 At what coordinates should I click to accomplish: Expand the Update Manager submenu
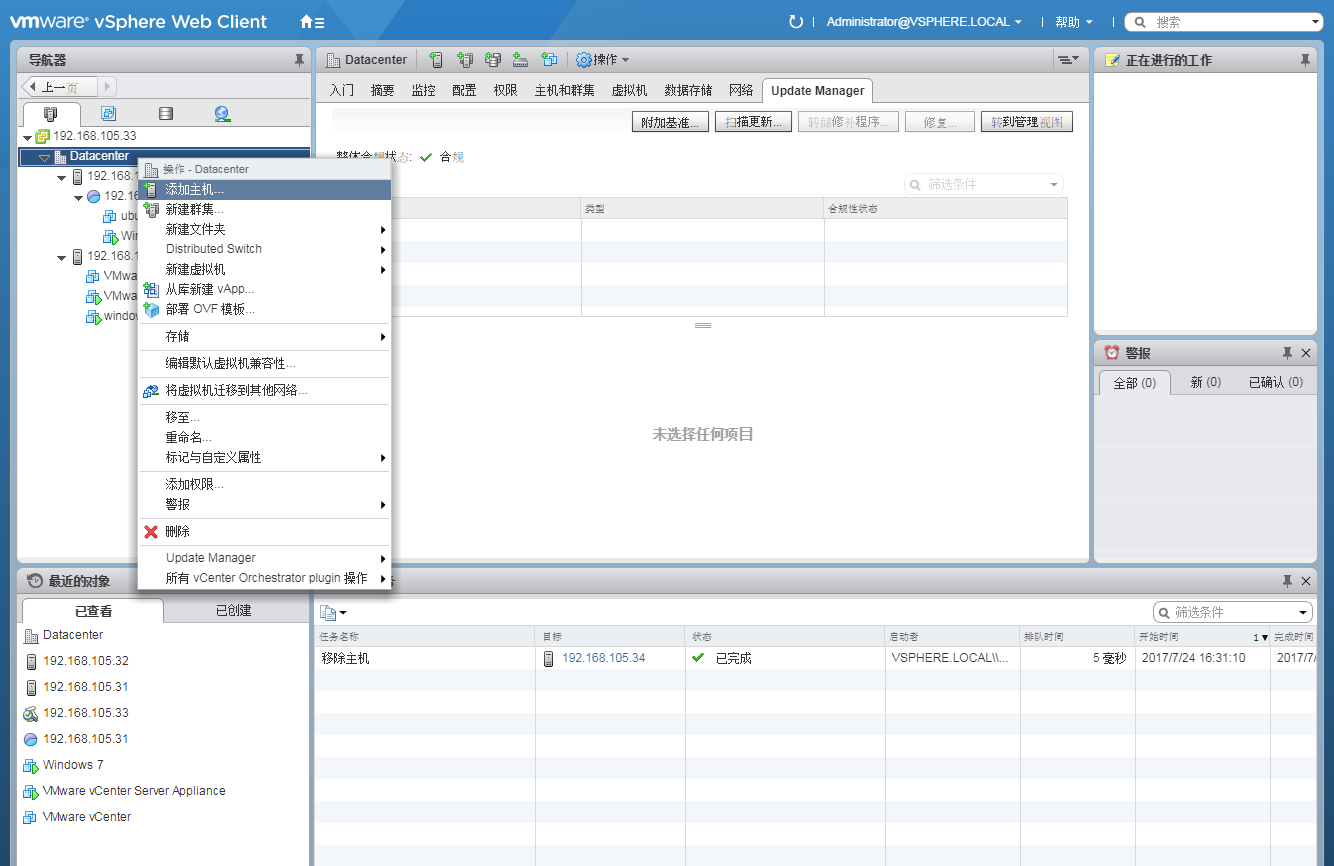tap(265, 558)
